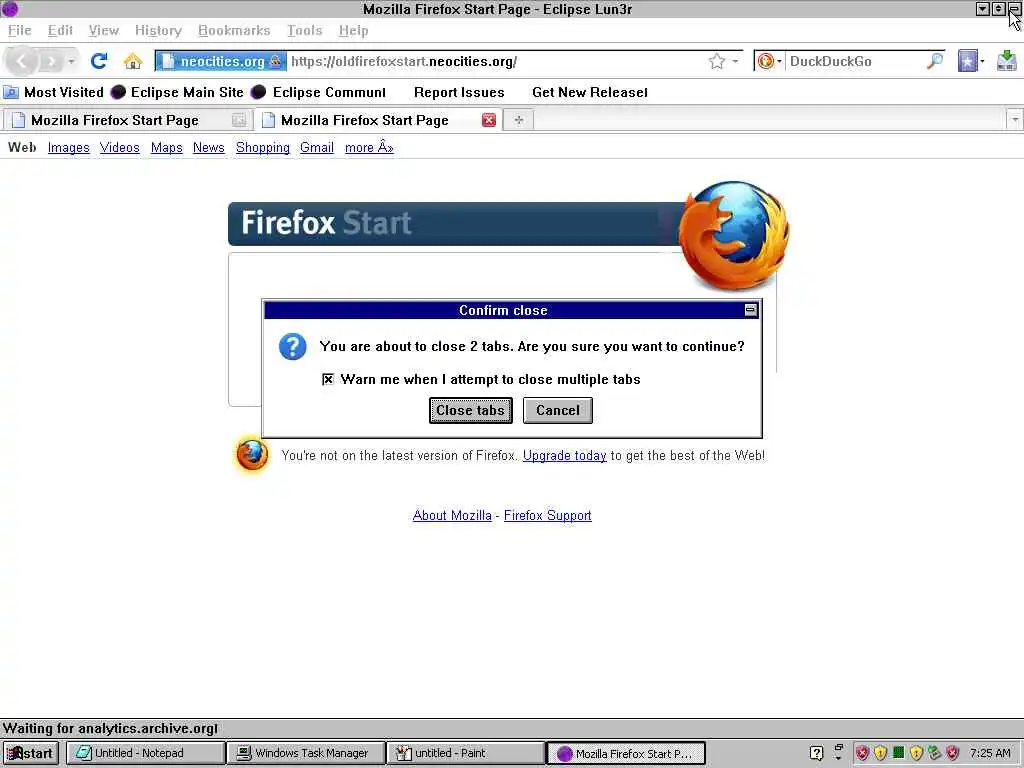This screenshot has width=1024, height=768.
Task: Reload the page with the refresh icon
Action: [99, 61]
